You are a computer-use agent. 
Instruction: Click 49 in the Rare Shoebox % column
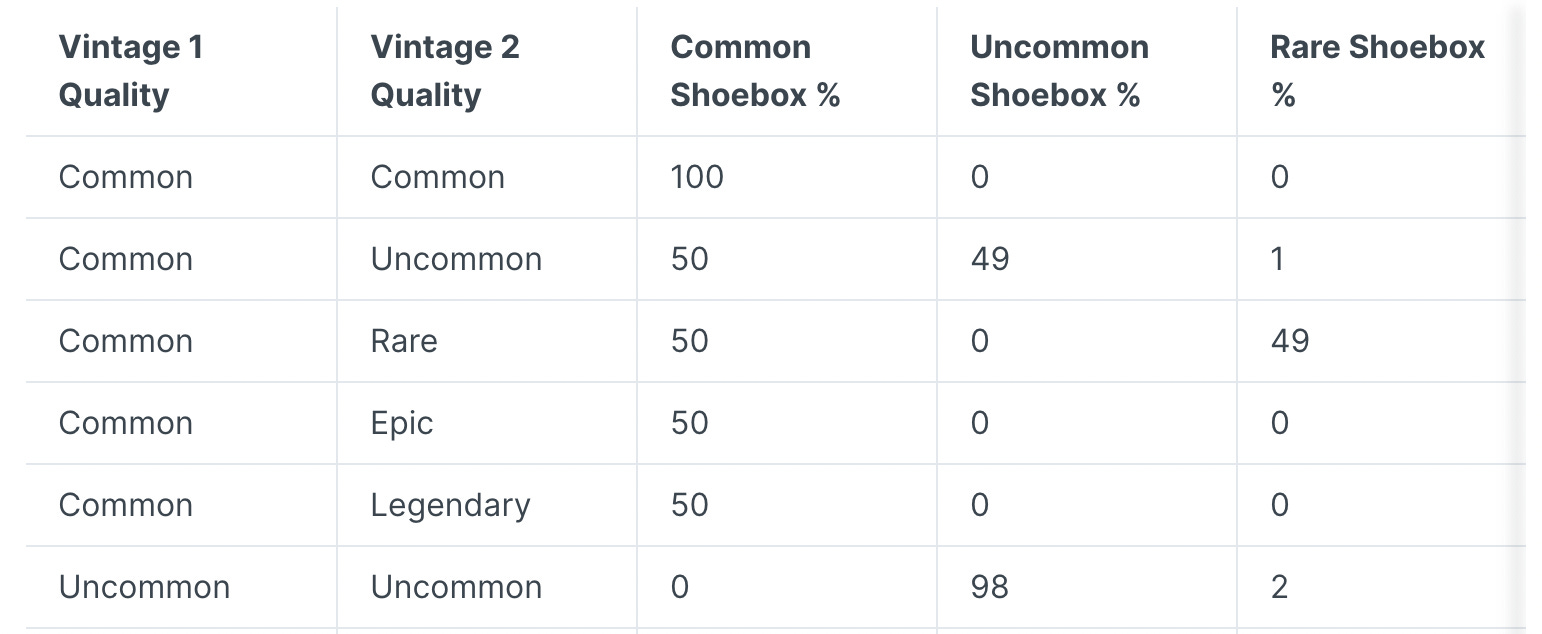[1289, 341]
